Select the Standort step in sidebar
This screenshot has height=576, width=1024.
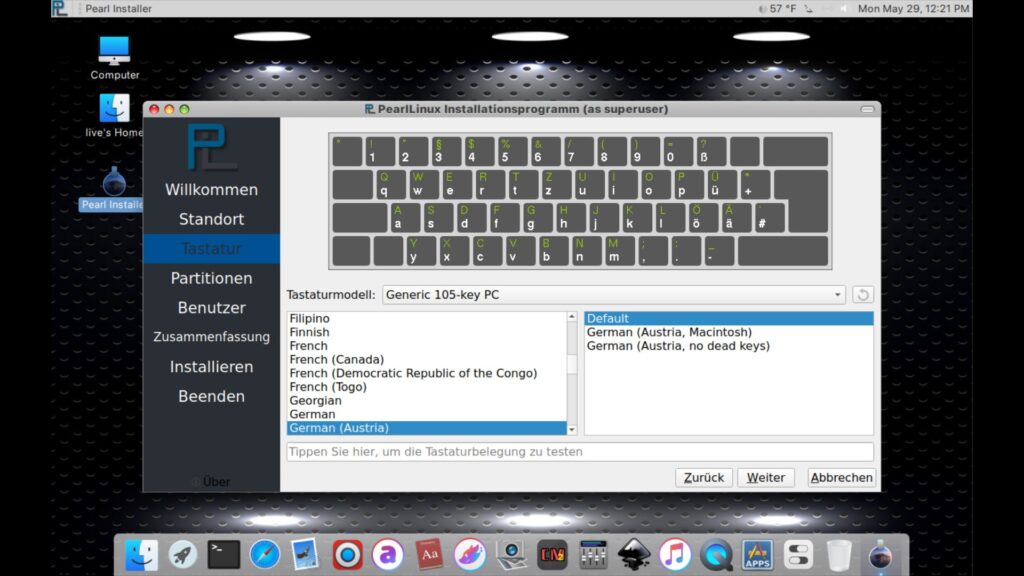click(x=211, y=219)
